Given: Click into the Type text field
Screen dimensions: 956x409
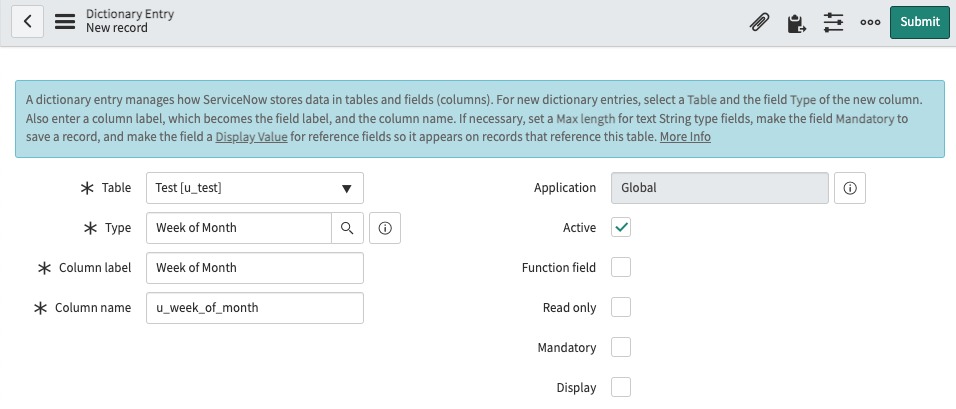Looking at the screenshot, I should (x=238, y=228).
